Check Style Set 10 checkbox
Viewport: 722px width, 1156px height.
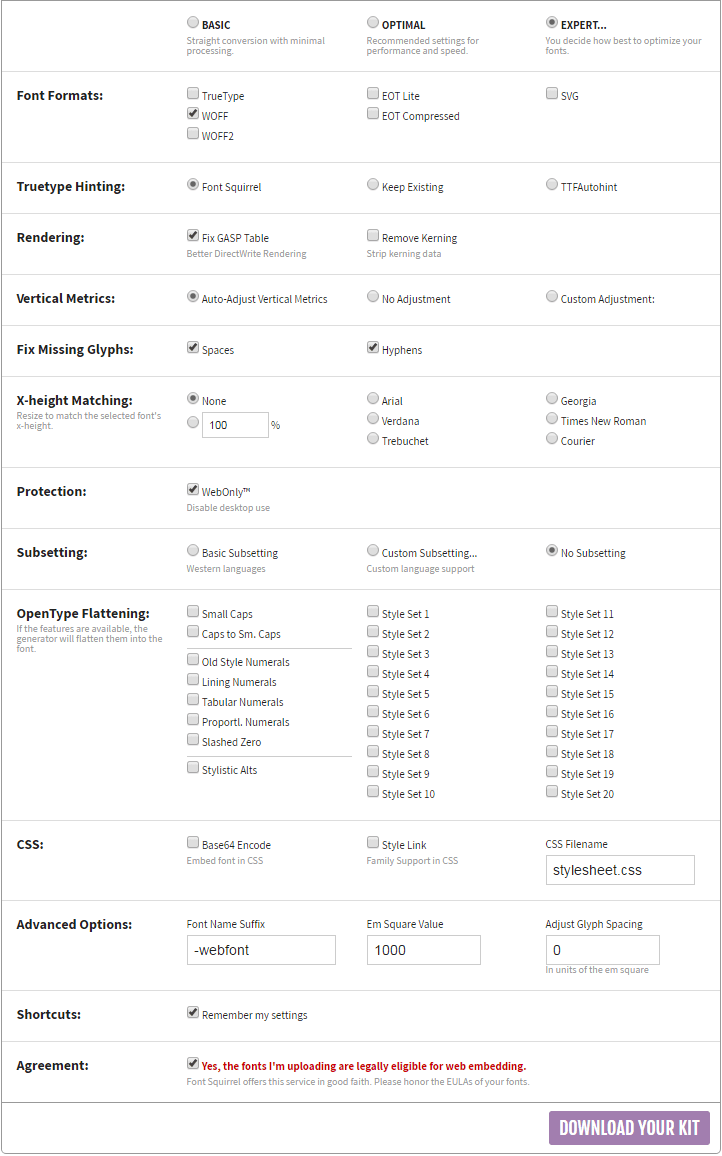click(x=372, y=792)
